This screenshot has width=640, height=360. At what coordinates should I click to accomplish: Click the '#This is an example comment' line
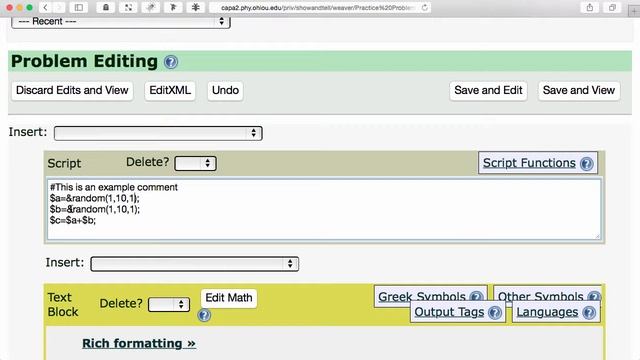point(114,187)
